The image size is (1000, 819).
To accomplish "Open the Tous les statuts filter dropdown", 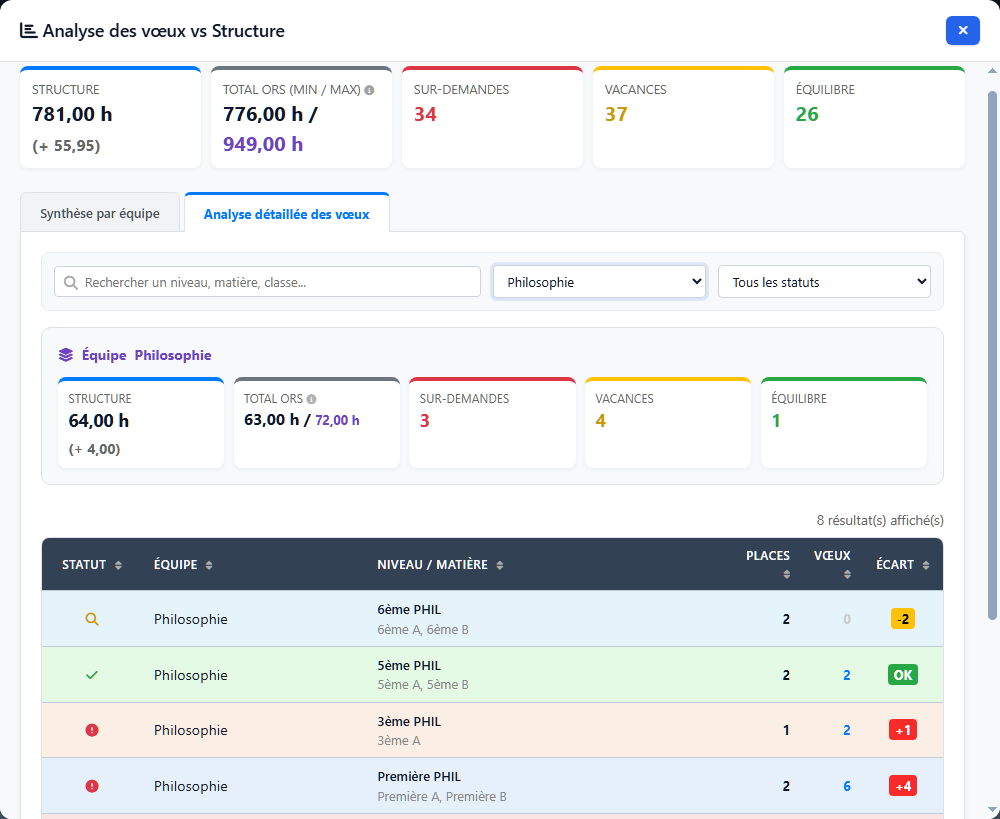I will [x=824, y=282].
